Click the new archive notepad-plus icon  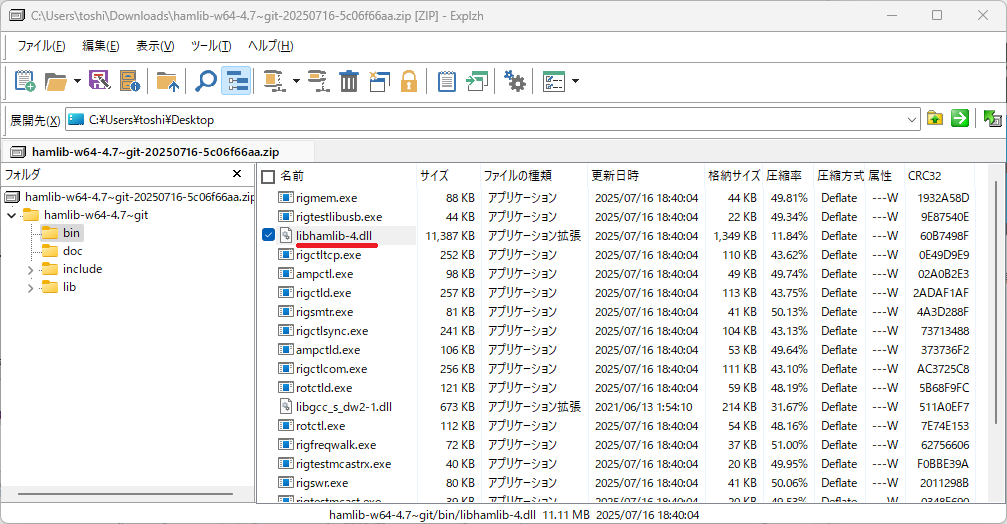(x=24, y=81)
